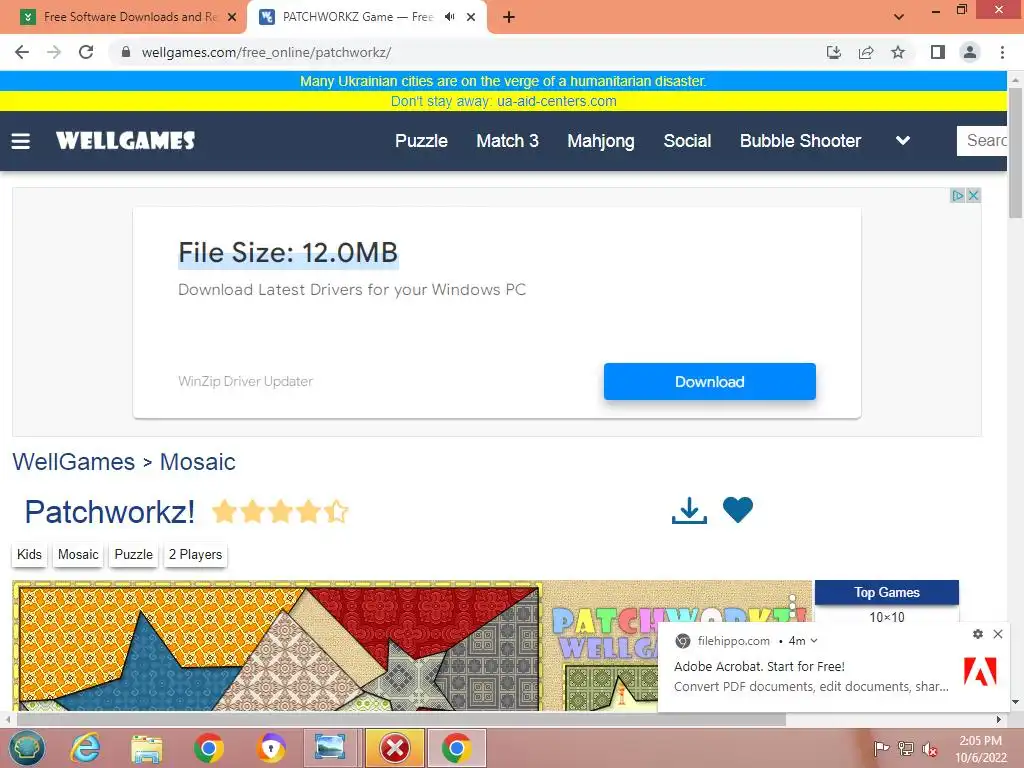Click the Mosaic breadcrumb link
The image size is (1024, 768).
pyautogui.click(x=198, y=462)
